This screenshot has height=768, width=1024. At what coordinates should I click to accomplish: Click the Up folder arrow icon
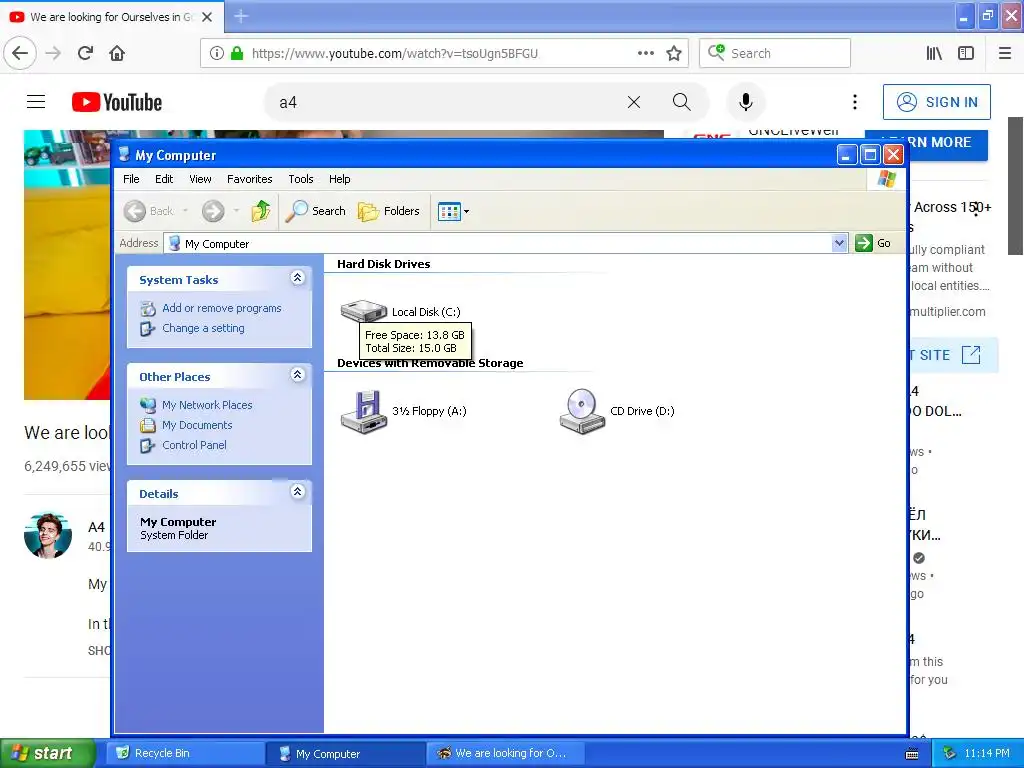coord(261,211)
